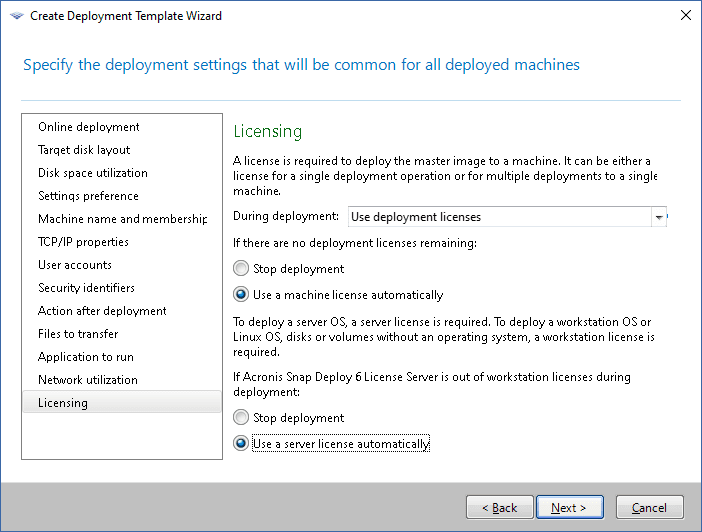Image resolution: width=702 pixels, height=532 pixels.
Task: Open TCP/IP properties section
Action: (83, 242)
